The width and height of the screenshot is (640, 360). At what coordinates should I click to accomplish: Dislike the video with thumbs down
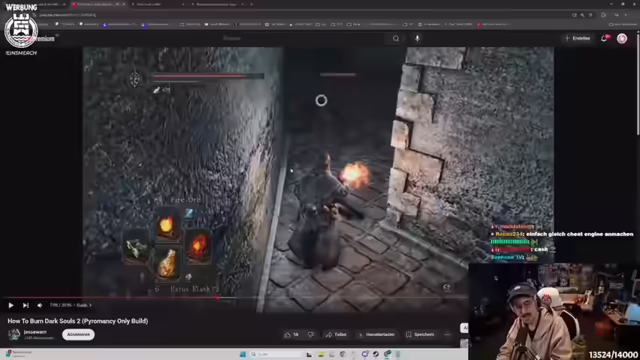[x=311, y=335]
